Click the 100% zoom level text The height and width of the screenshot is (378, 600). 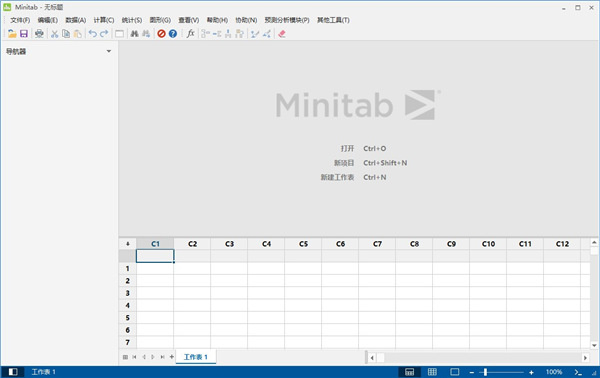pos(554,372)
